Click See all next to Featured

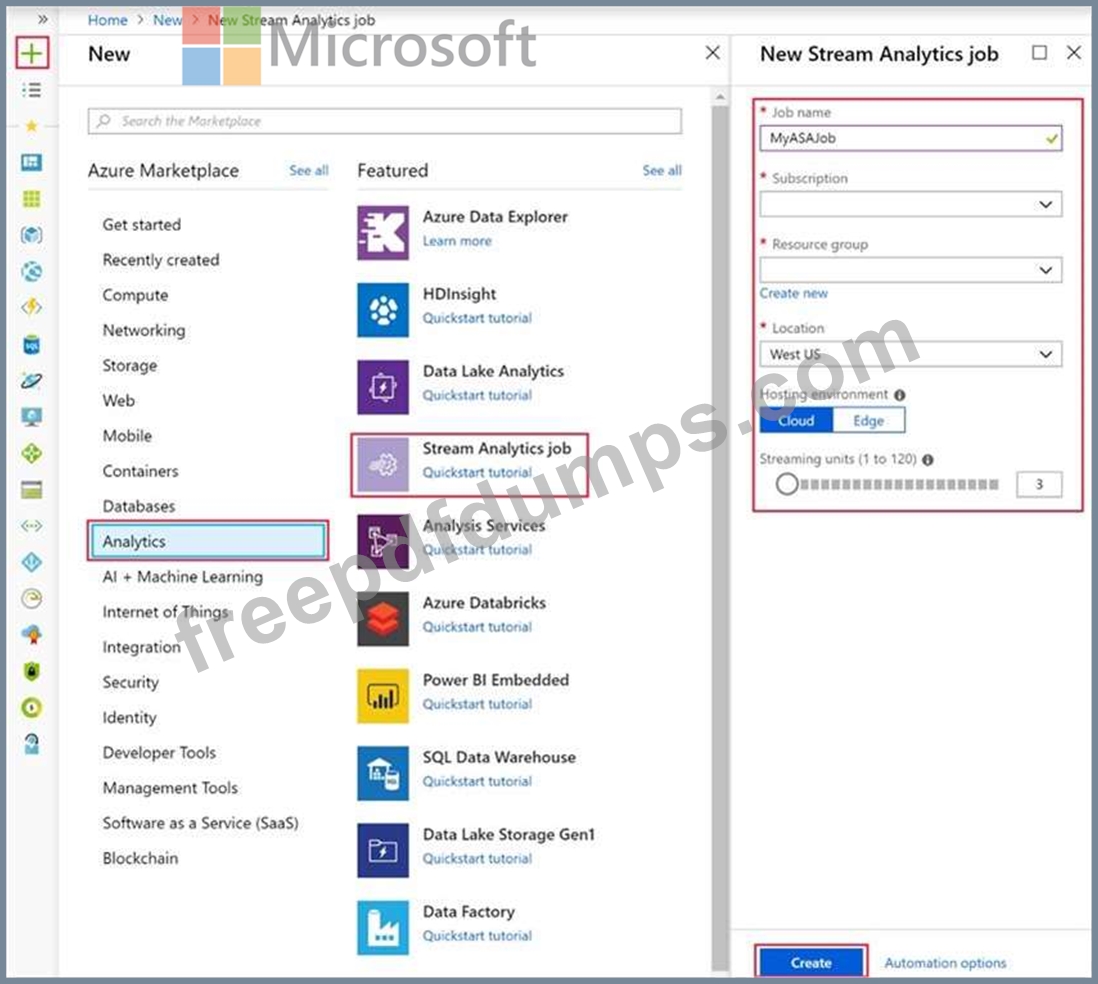point(662,170)
